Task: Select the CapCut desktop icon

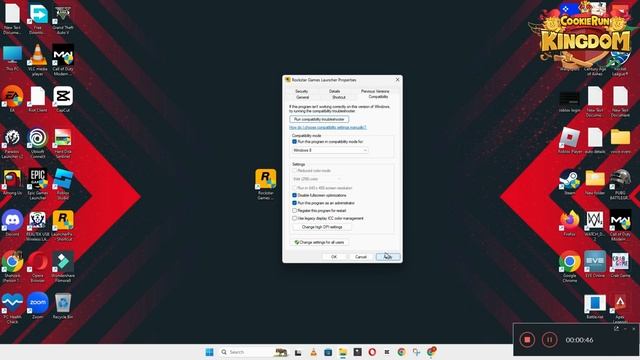Action: click(x=63, y=99)
